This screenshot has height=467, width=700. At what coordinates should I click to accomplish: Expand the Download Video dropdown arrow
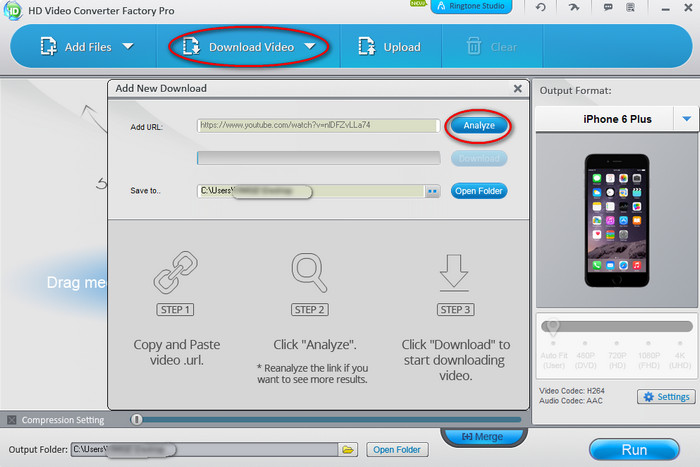tap(310, 46)
